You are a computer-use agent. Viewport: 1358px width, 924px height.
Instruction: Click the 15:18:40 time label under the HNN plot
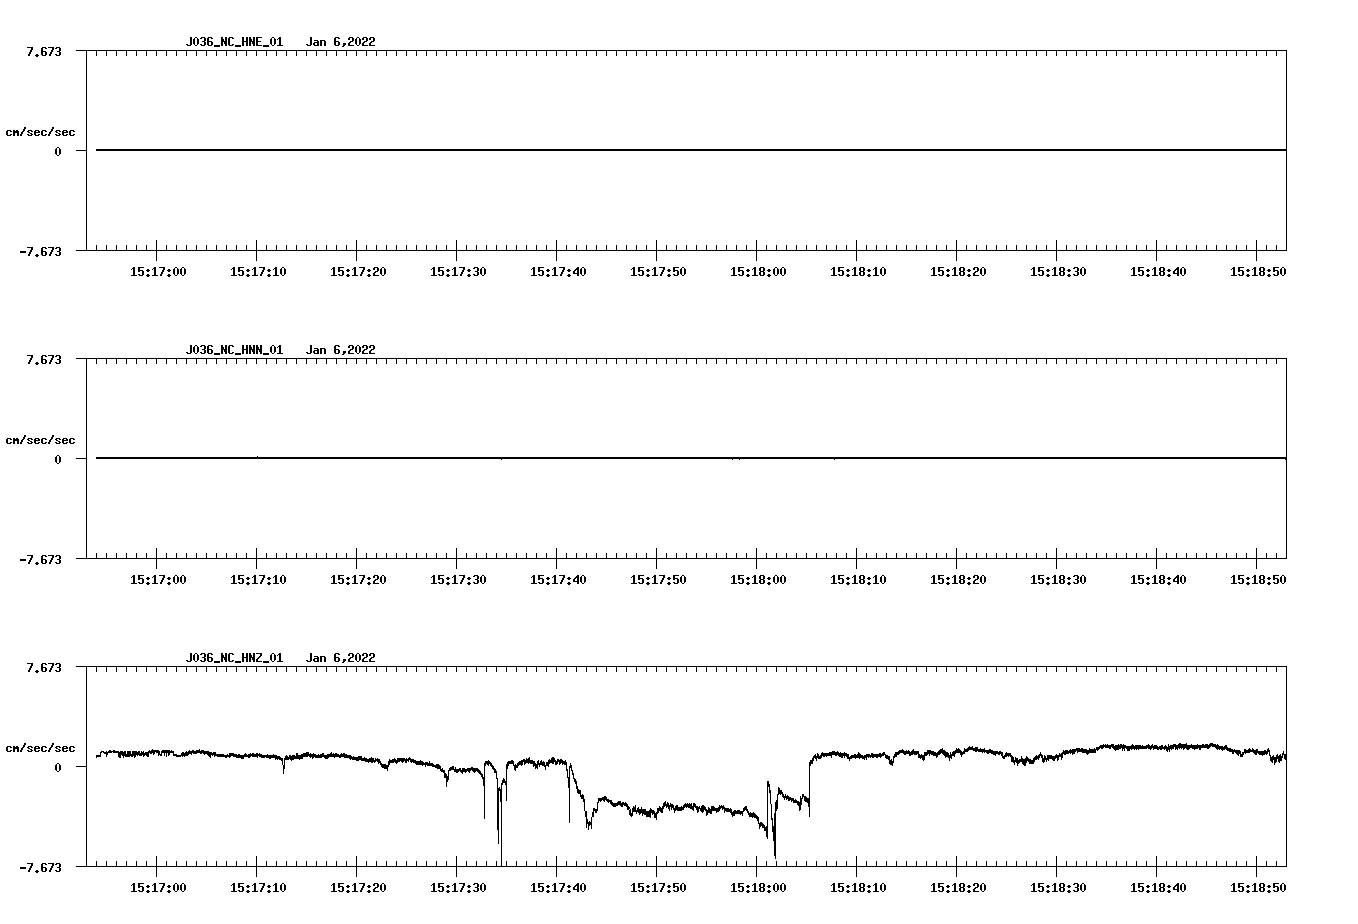click(1158, 579)
